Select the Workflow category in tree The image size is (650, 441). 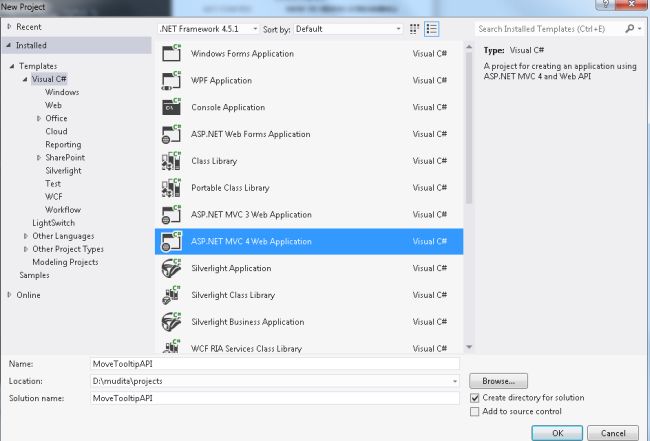click(x=63, y=210)
